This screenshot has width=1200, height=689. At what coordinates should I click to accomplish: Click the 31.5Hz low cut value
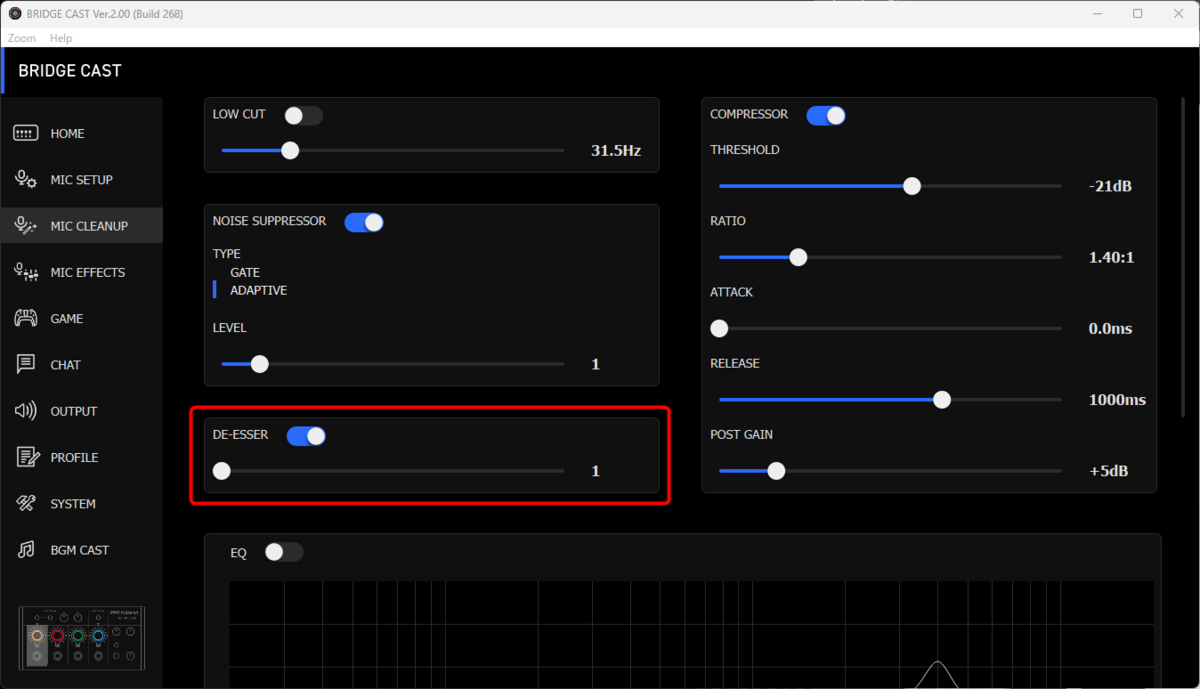click(x=616, y=152)
